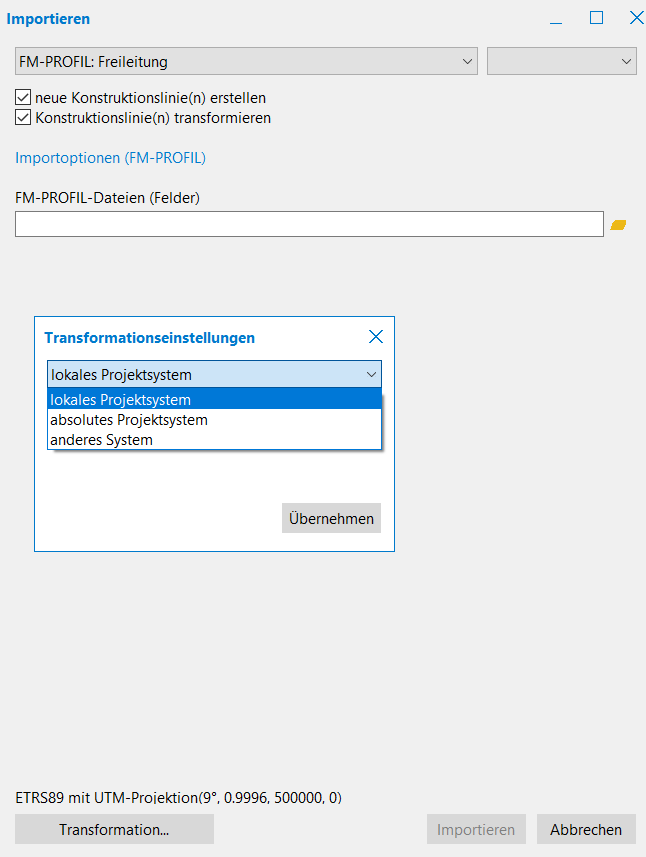The height and width of the screenshot is (857, 646).
Task: Pick 'anderes System' in the list
Action: coord(214,440)
